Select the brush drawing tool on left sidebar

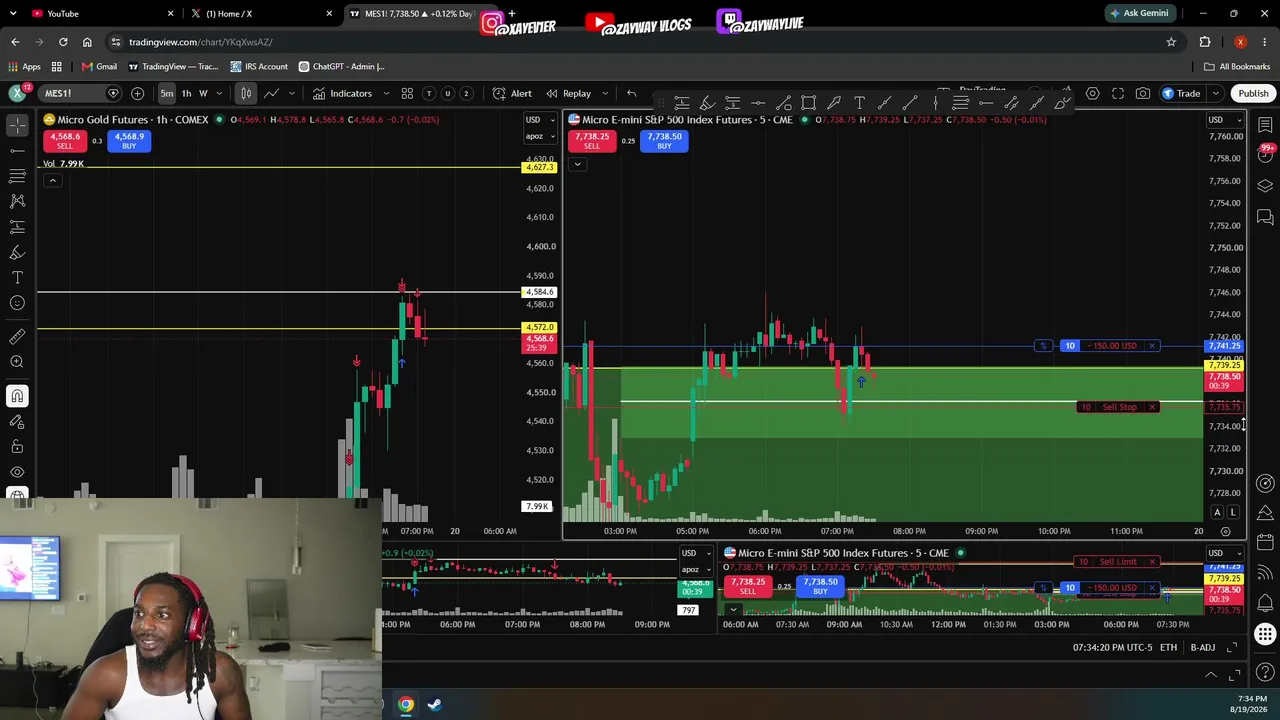pos(17,252)
